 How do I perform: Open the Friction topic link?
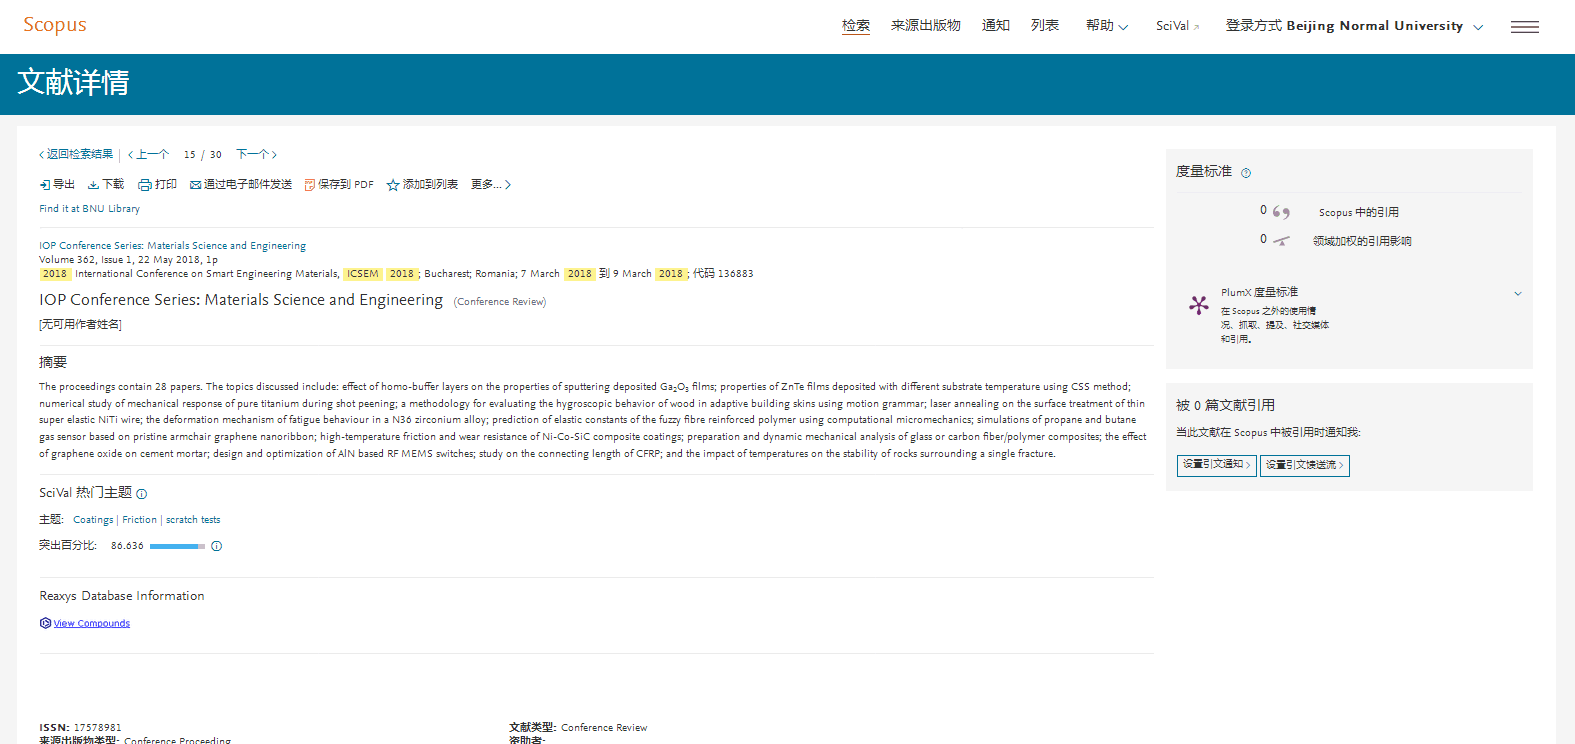(140, 520)
